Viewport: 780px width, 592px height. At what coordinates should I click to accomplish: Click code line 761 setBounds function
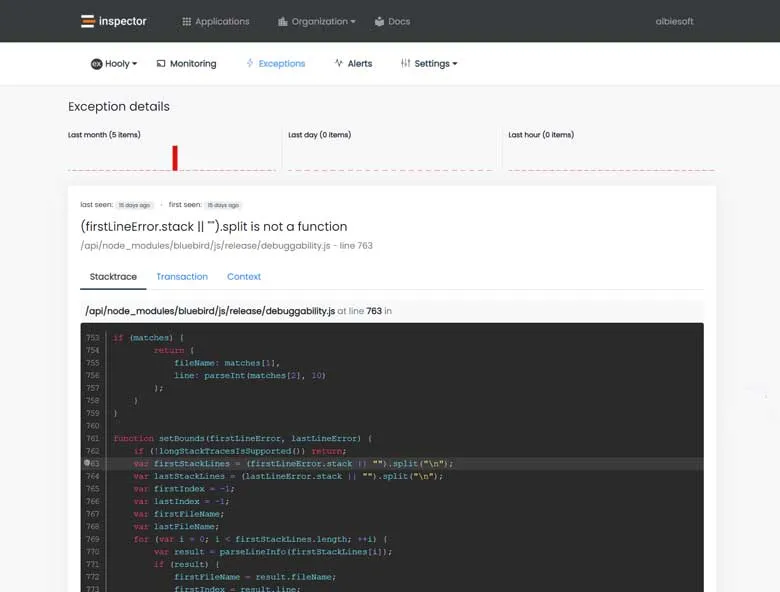pos(243,438)
